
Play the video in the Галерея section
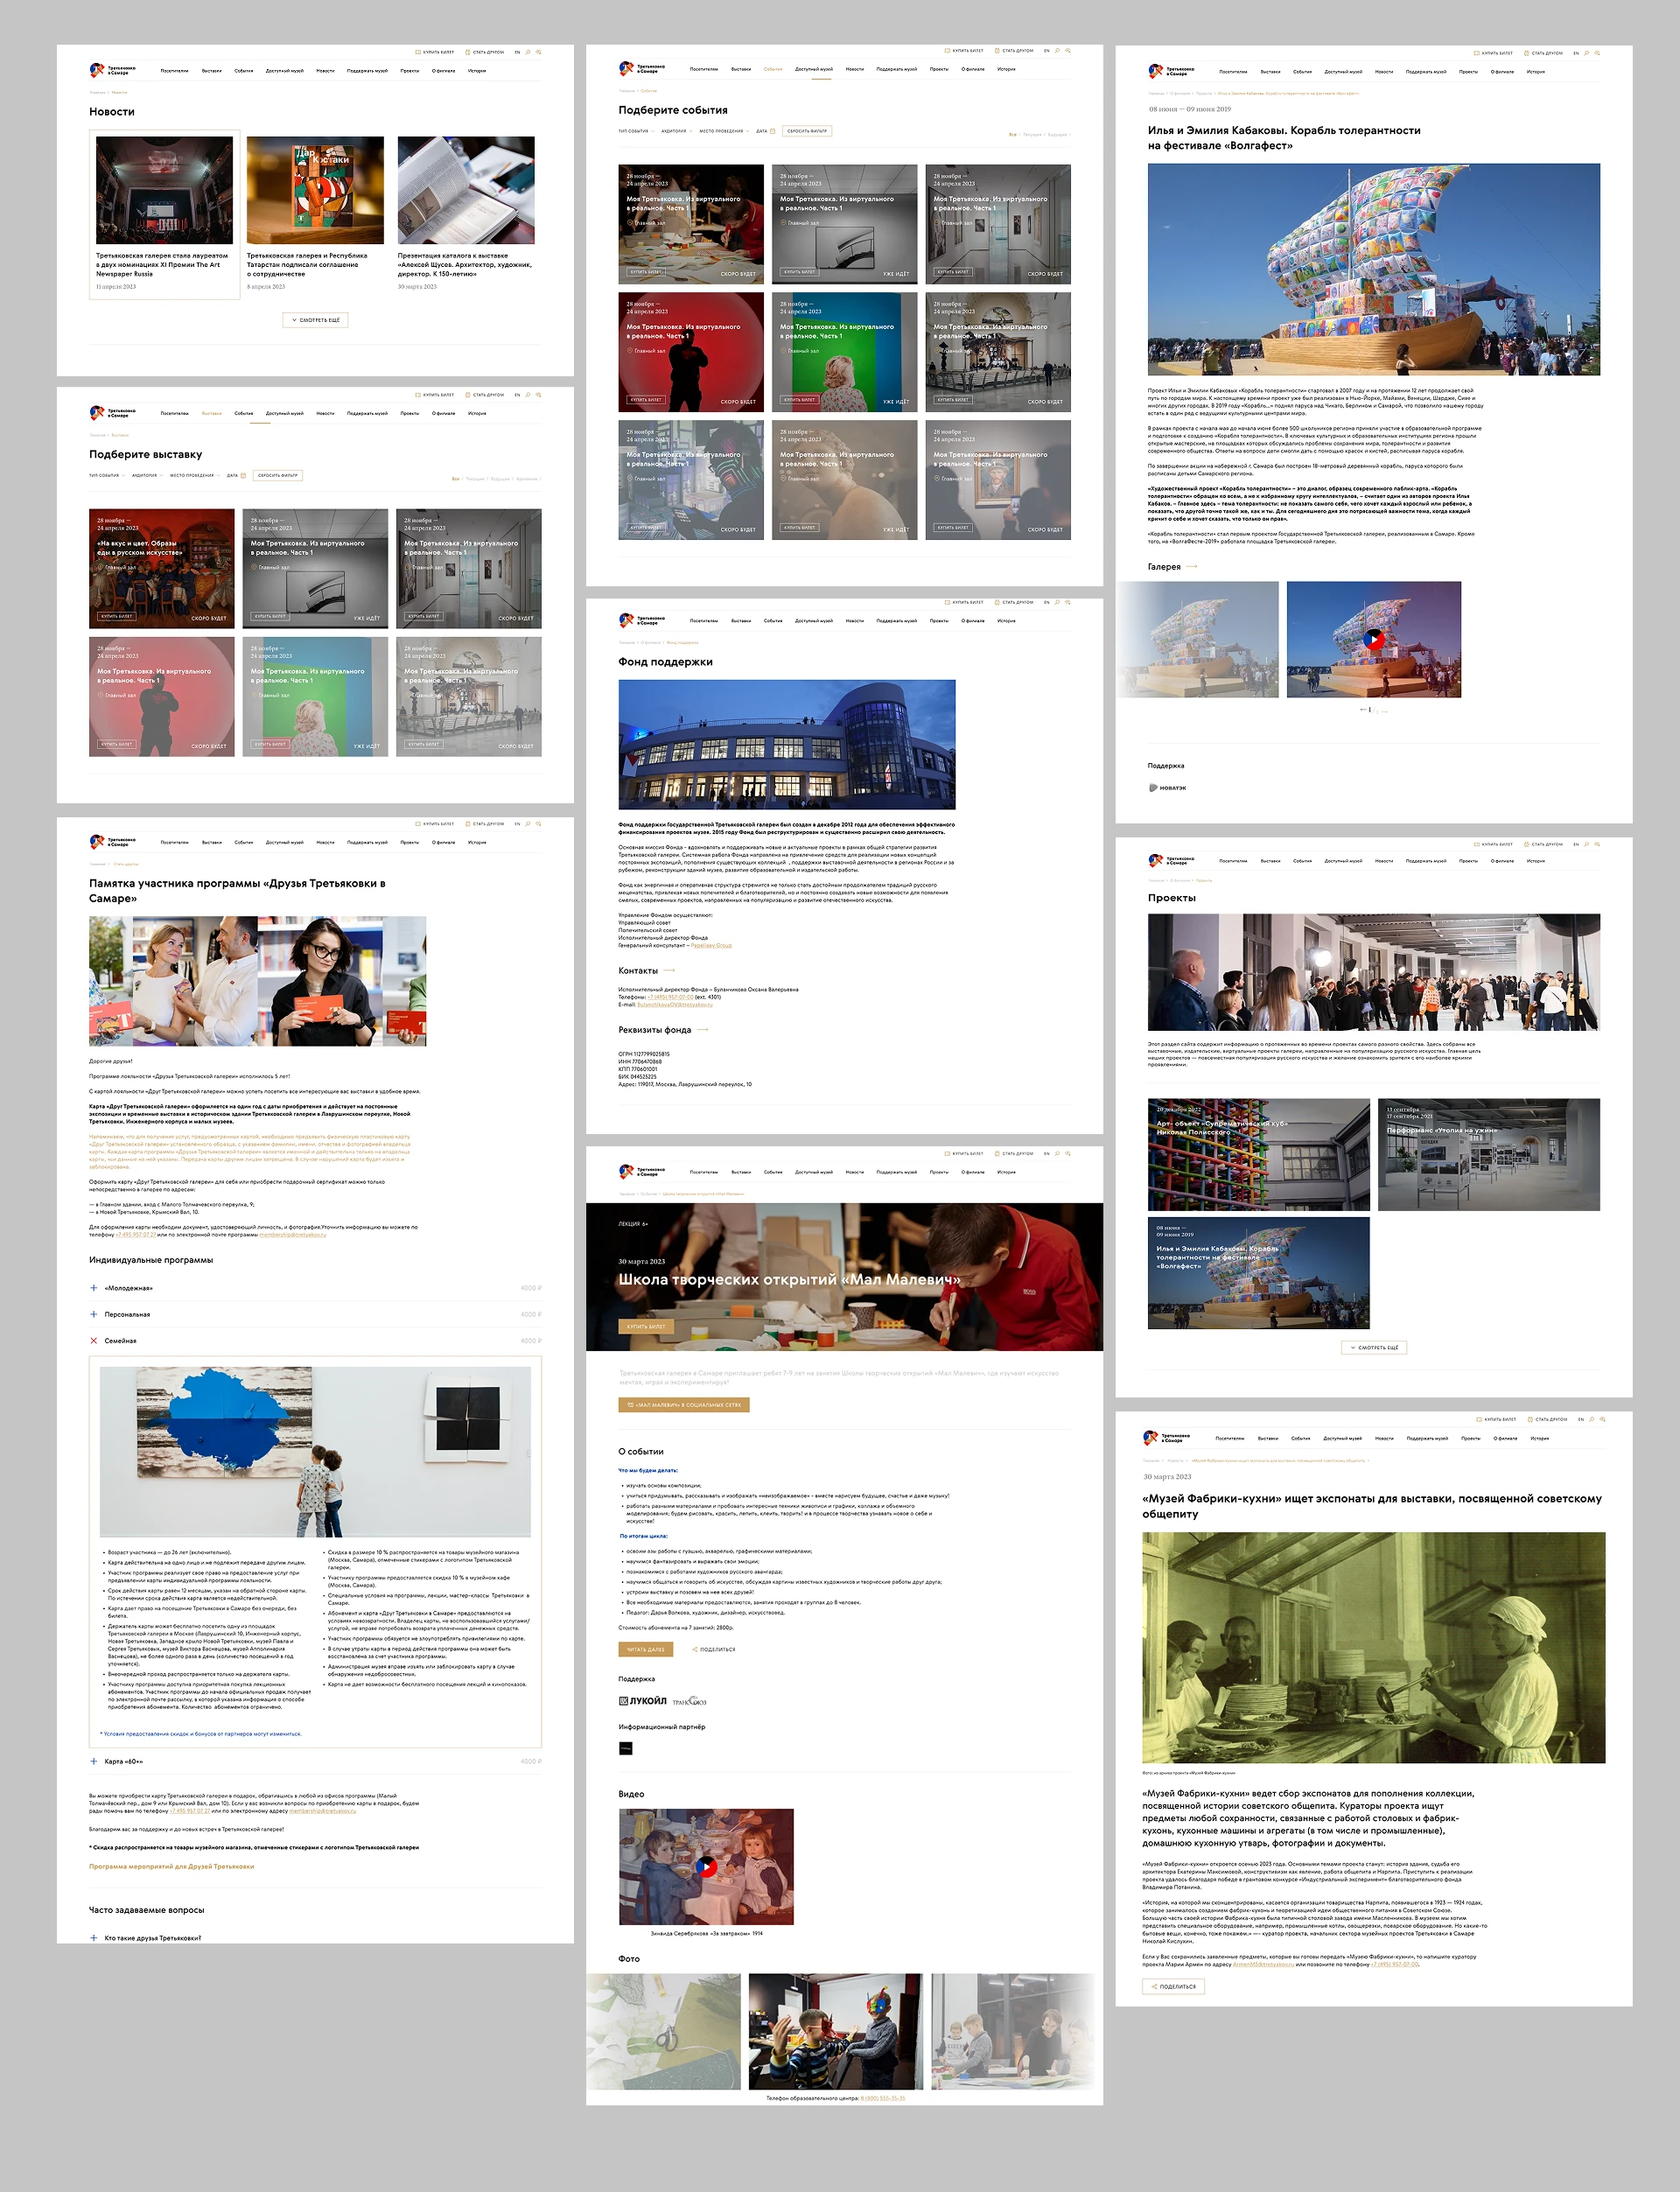tap(1374, 639)
